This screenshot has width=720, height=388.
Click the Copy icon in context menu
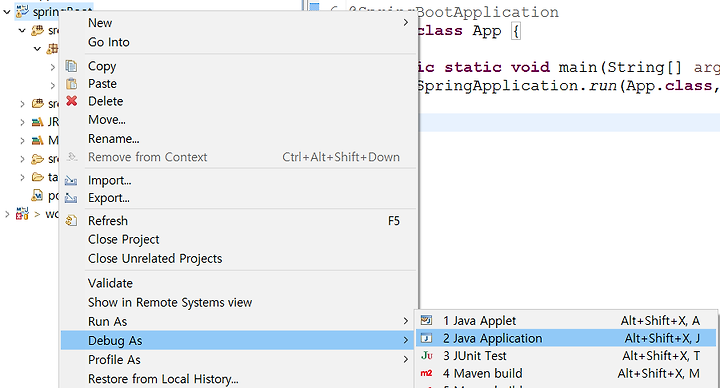(x=71, y=66)
